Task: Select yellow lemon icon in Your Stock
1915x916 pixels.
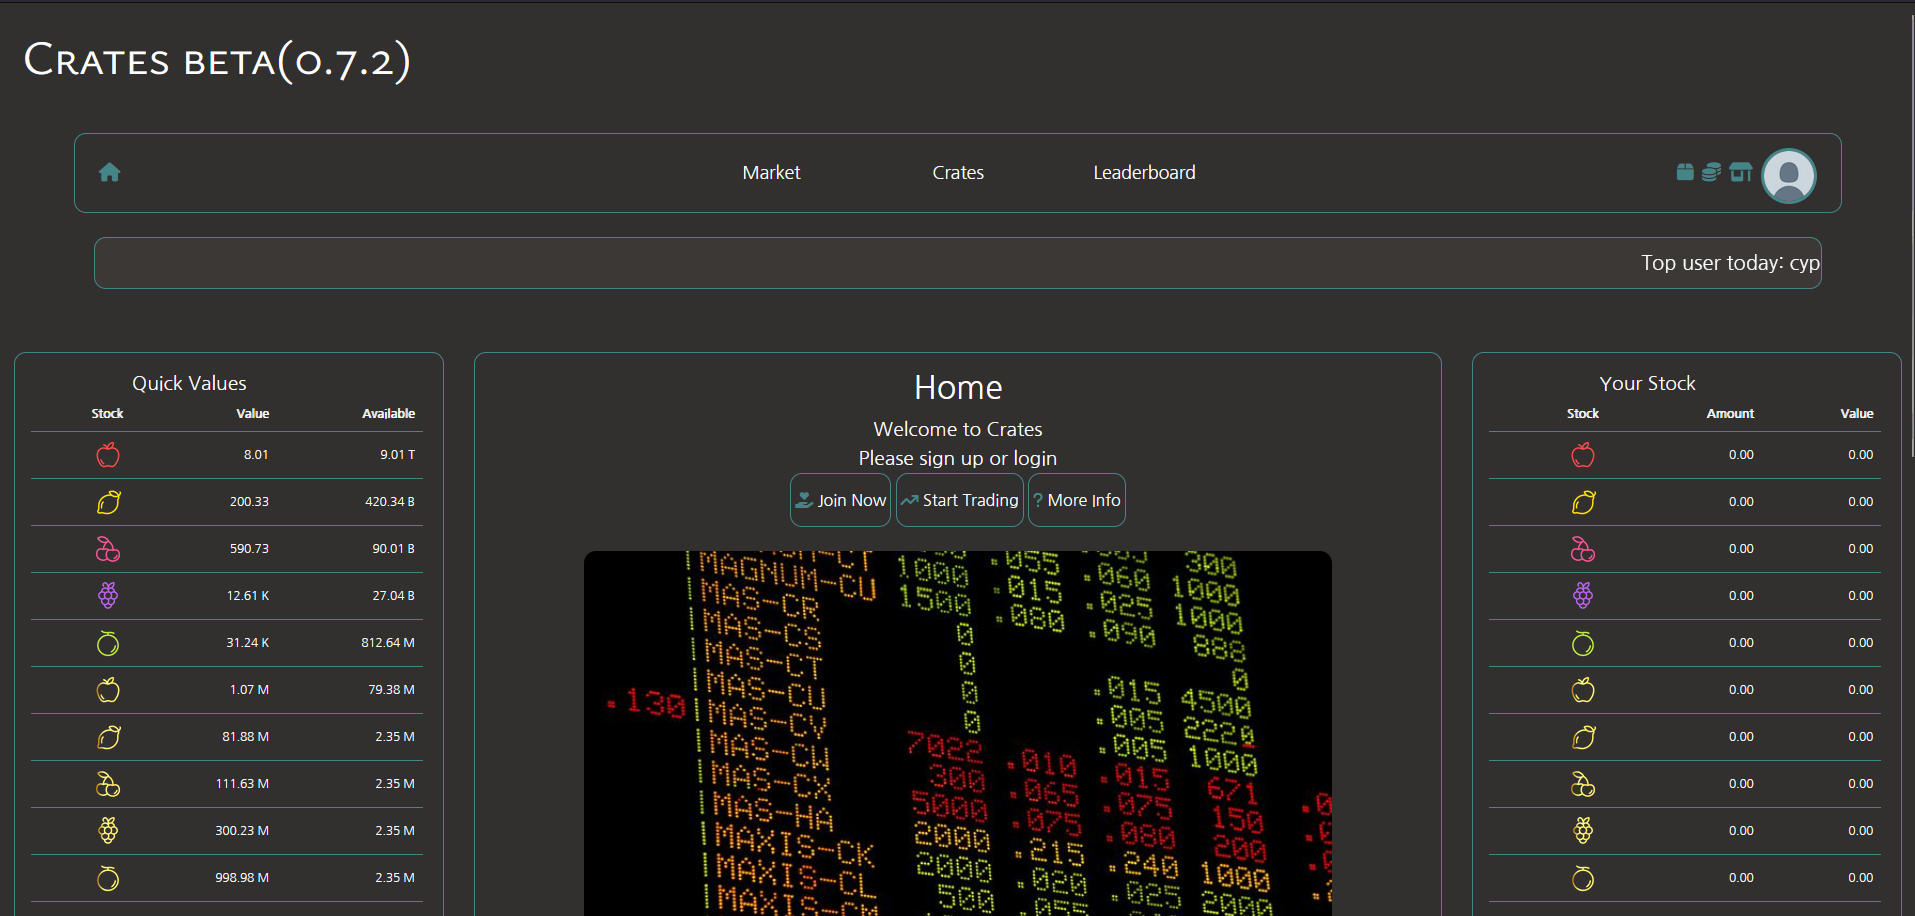Action: tap(1583, 502)
